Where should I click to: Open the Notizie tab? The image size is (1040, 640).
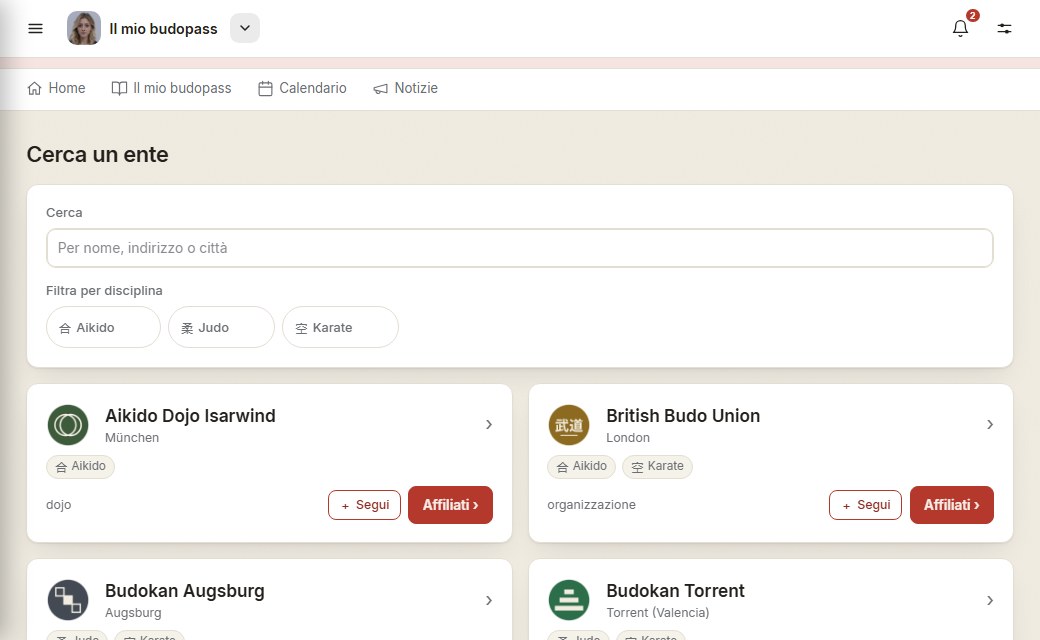[405, 88]
